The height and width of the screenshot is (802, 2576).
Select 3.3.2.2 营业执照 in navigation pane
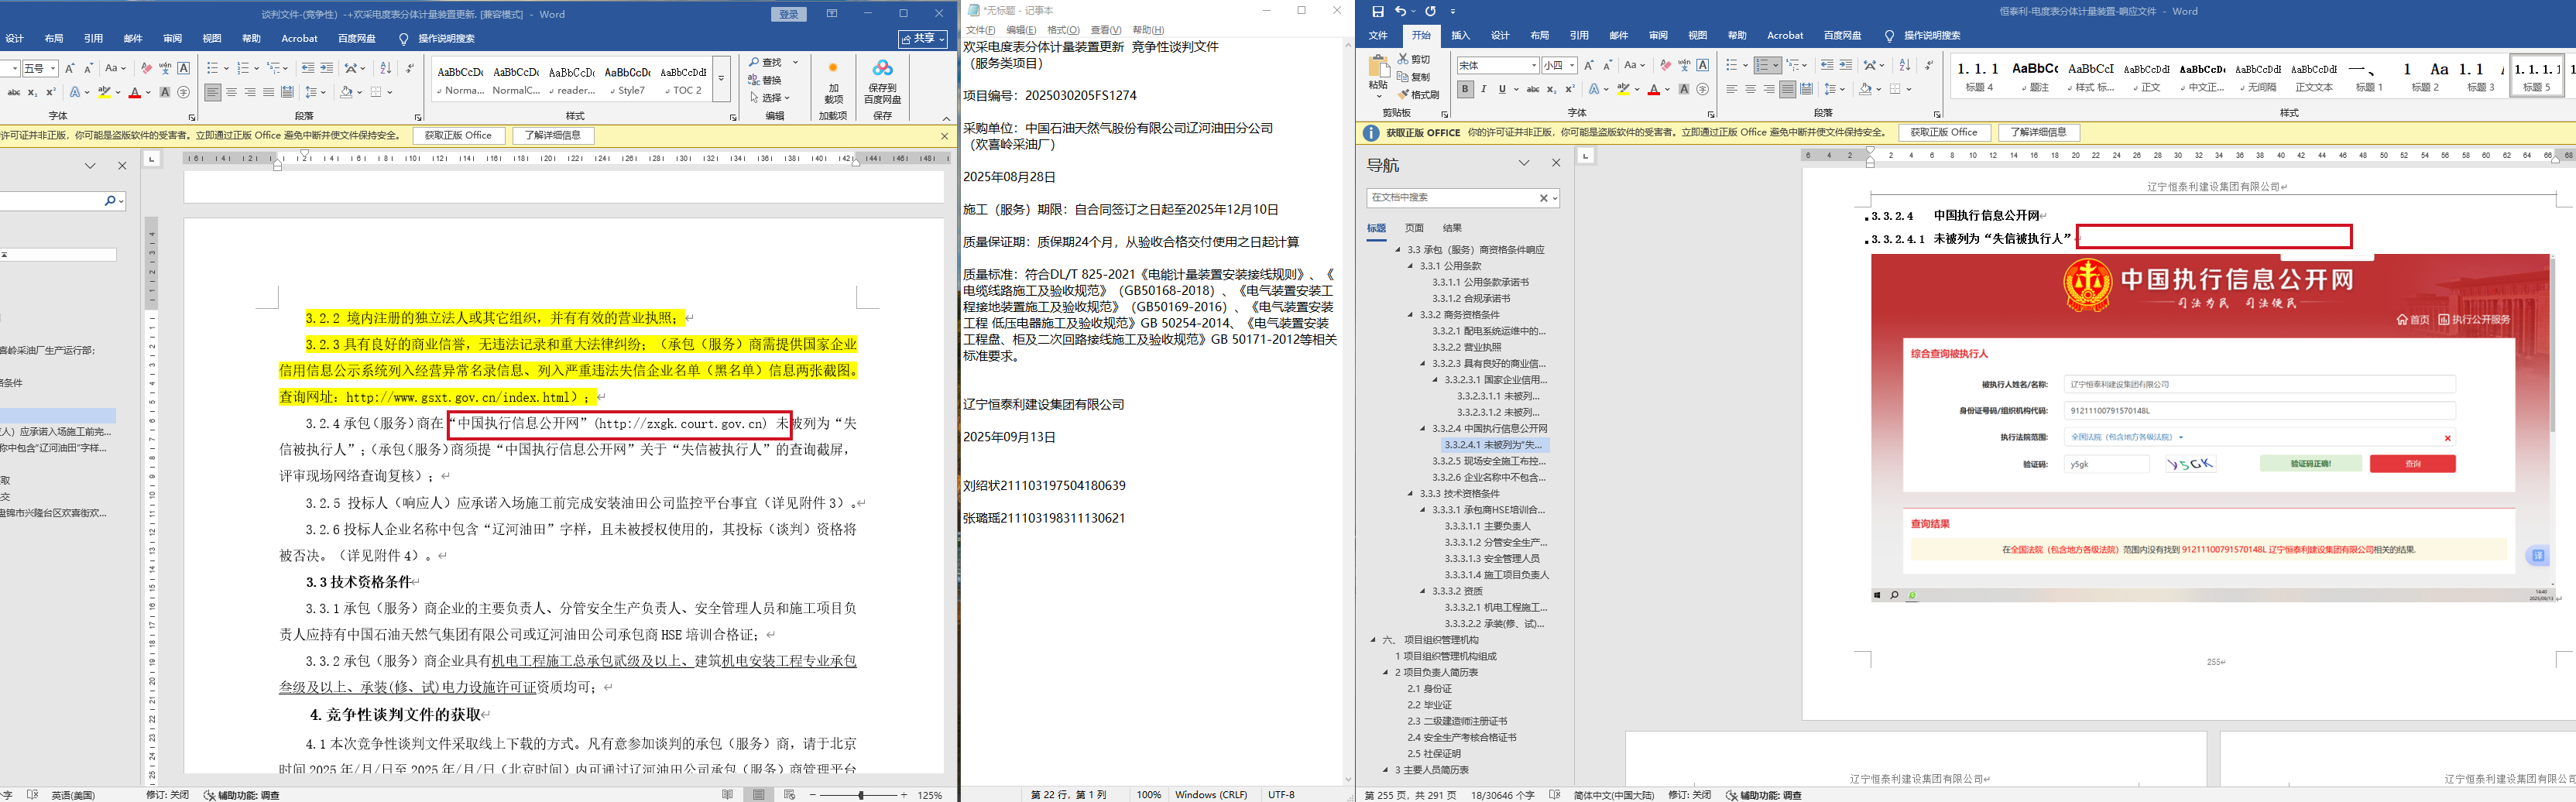[1466, 347]
